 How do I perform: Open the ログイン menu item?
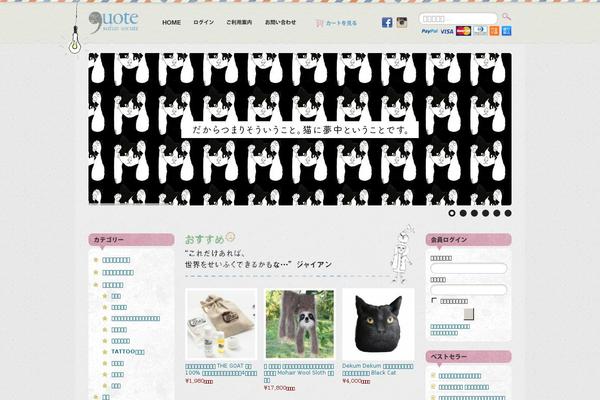[x=204, y=23]
